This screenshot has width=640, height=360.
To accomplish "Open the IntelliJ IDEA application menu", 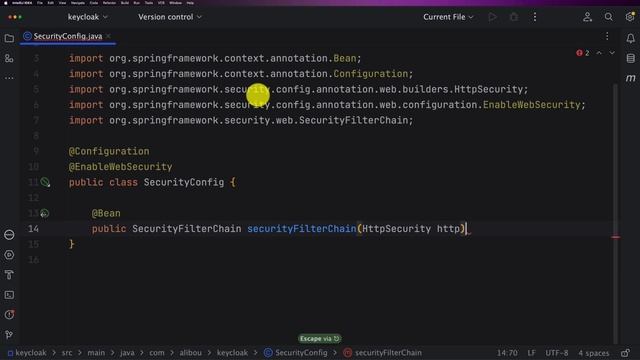I will (x=22, y=3).
